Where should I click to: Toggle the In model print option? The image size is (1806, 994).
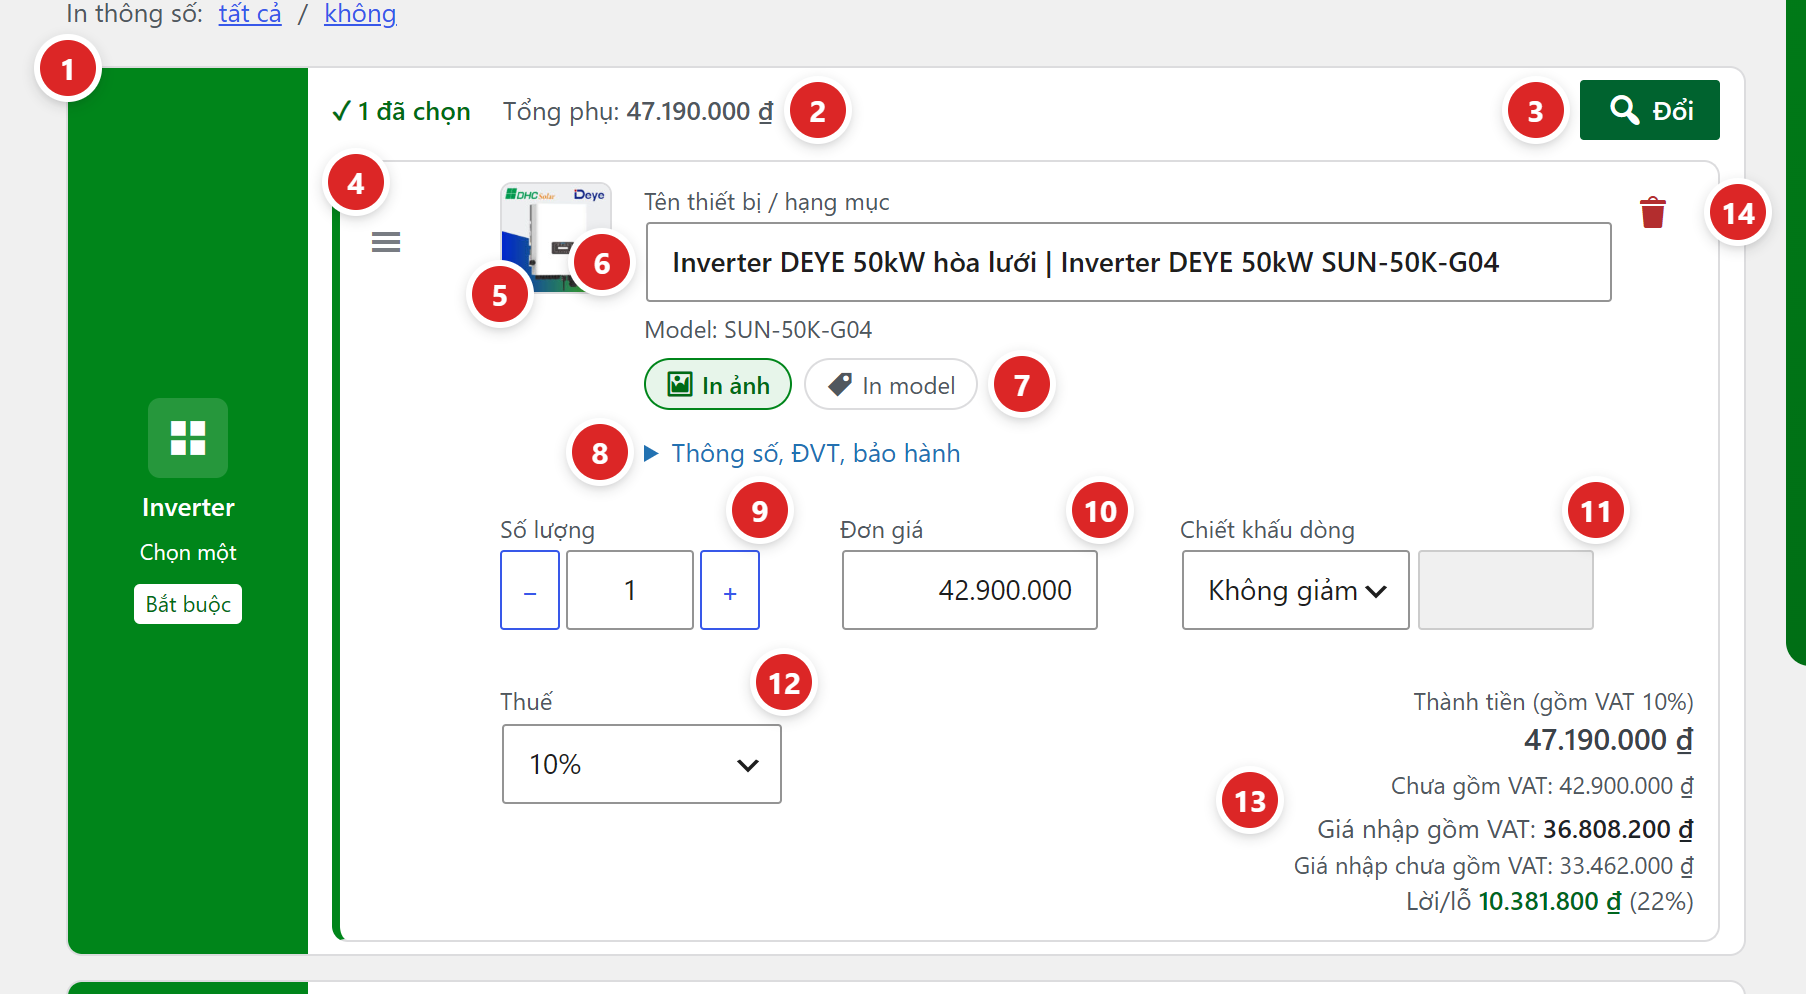(x=891, y=385)
